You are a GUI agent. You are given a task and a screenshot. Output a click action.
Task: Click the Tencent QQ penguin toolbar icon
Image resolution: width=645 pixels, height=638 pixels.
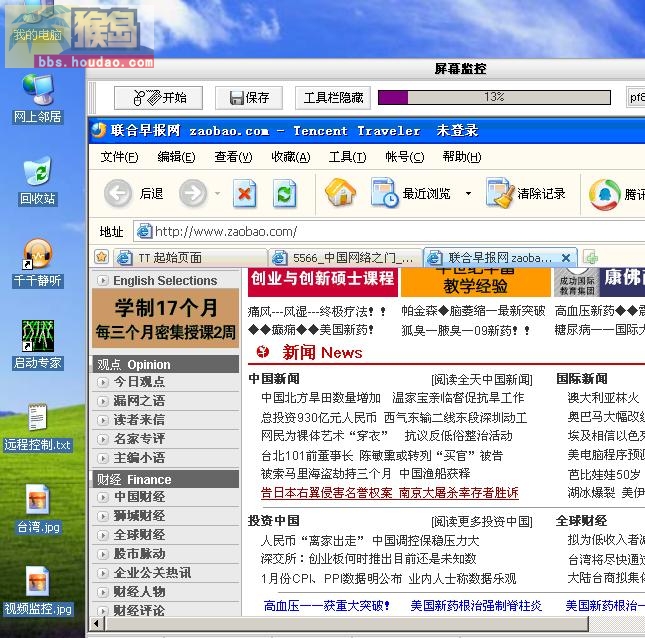(x=604, y=194)
